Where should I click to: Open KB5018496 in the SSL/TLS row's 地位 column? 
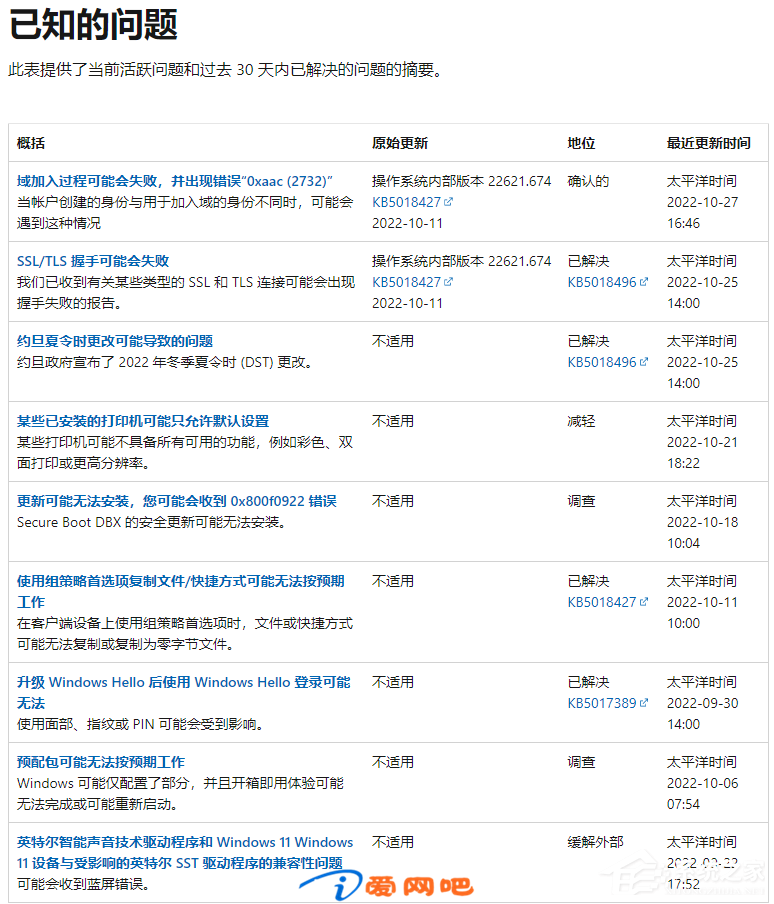tap(607, 282)
